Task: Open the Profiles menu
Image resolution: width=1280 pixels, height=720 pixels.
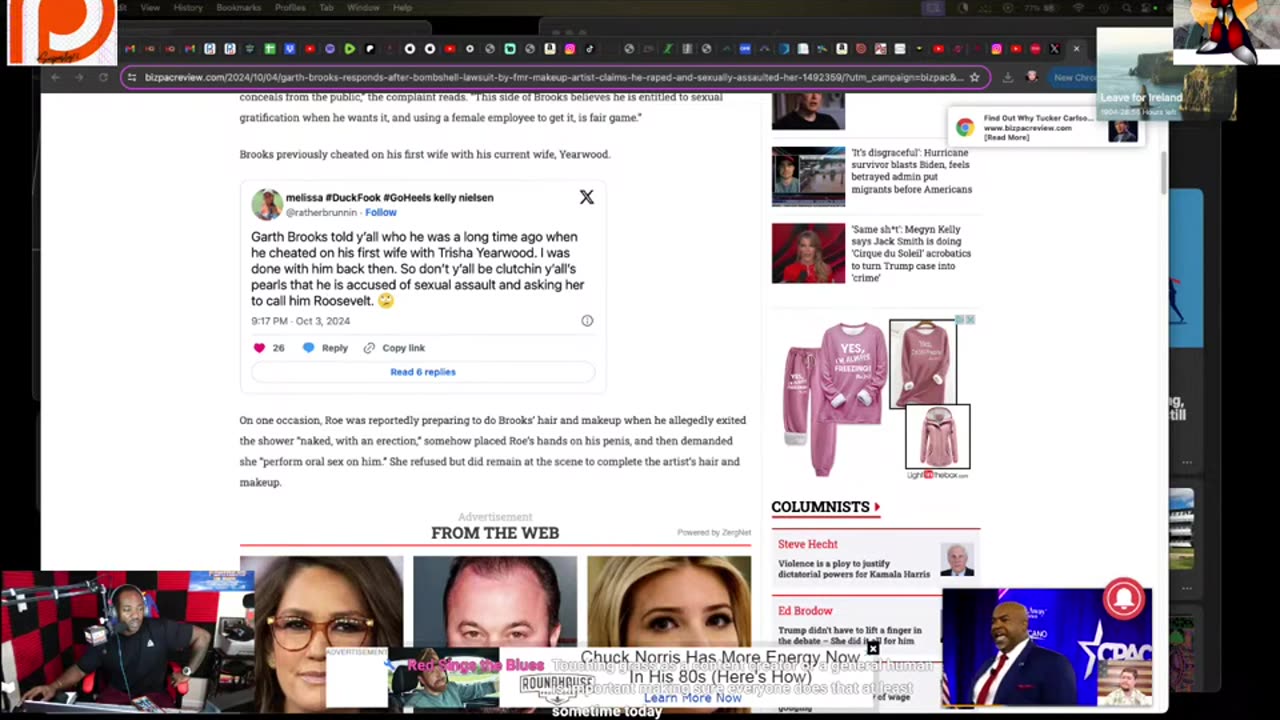Action: click(290, 8)
